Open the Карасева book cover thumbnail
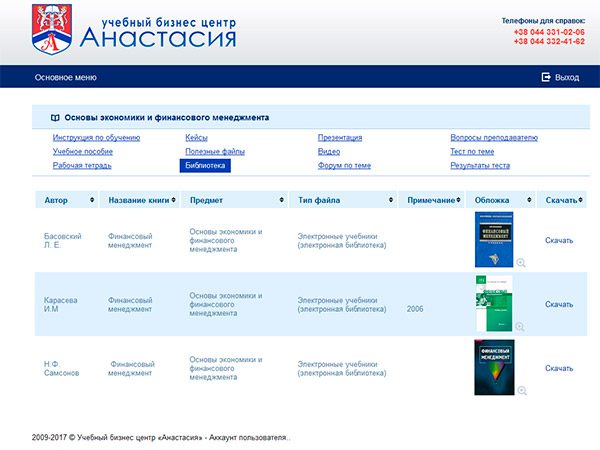The width and height of the screenshot is (600, 450). pos(494,304)
